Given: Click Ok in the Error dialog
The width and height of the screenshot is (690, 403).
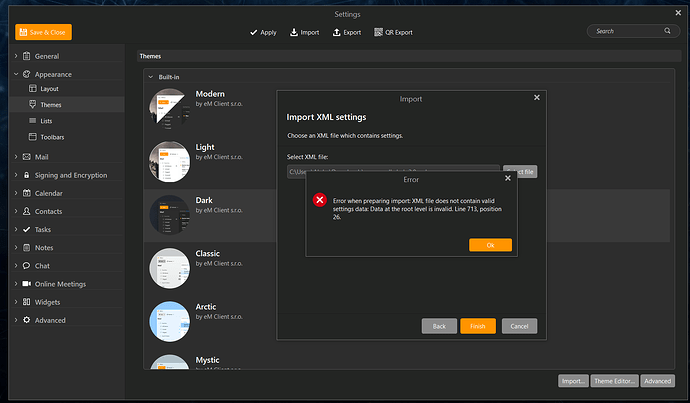Looking at the screenshot, I should (x=490, y=245).
